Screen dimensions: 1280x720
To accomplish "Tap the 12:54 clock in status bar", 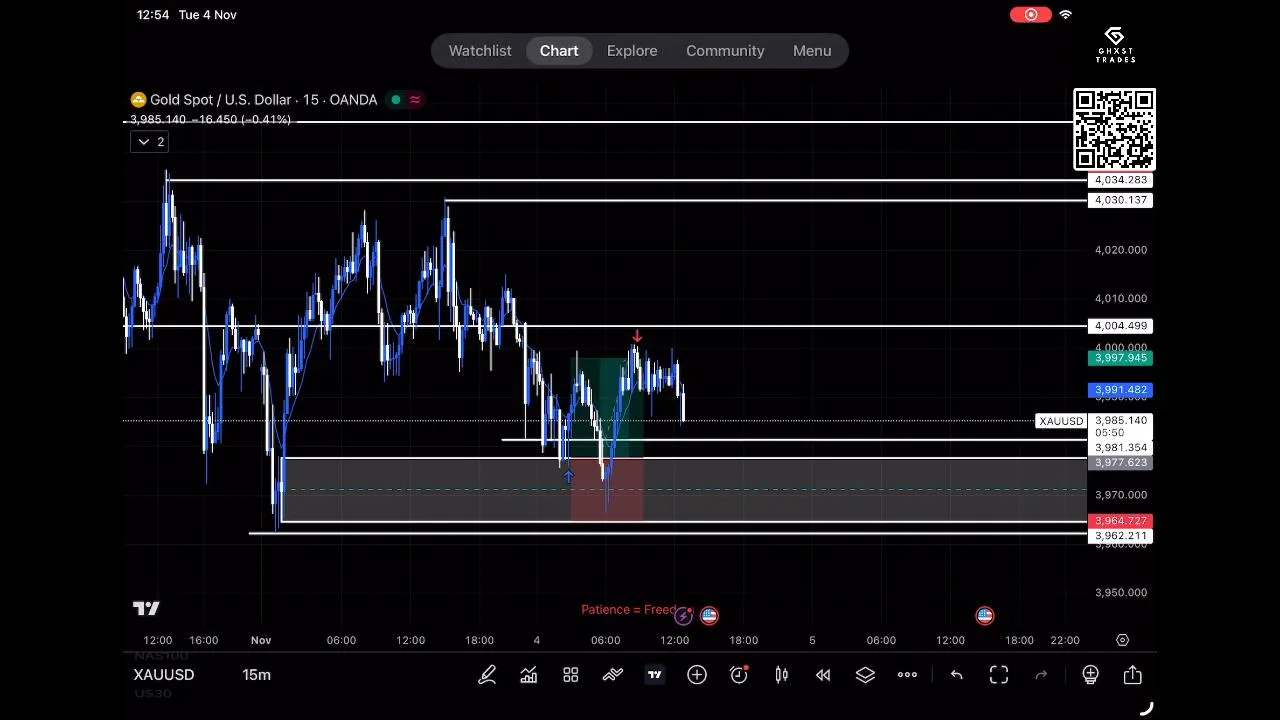I will click(153, 15).
